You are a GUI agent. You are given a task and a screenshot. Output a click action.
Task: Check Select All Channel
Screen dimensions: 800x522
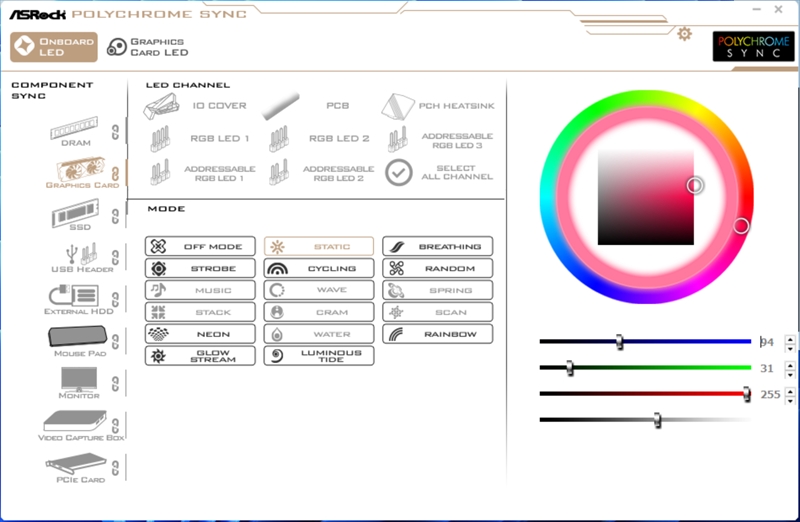[439, 172]
